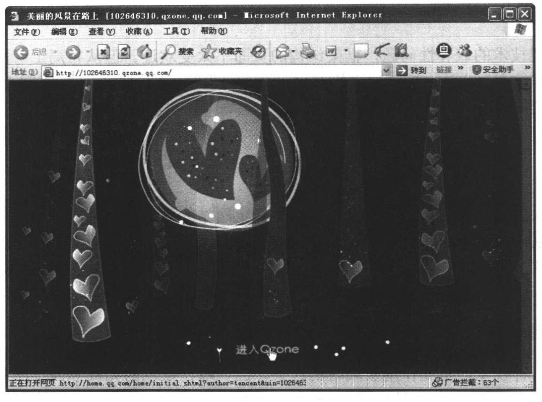Viewport: 542px width, 402px height.
Task: Open Search (搜索) magnifier icon
Action: tap(168, 52)
